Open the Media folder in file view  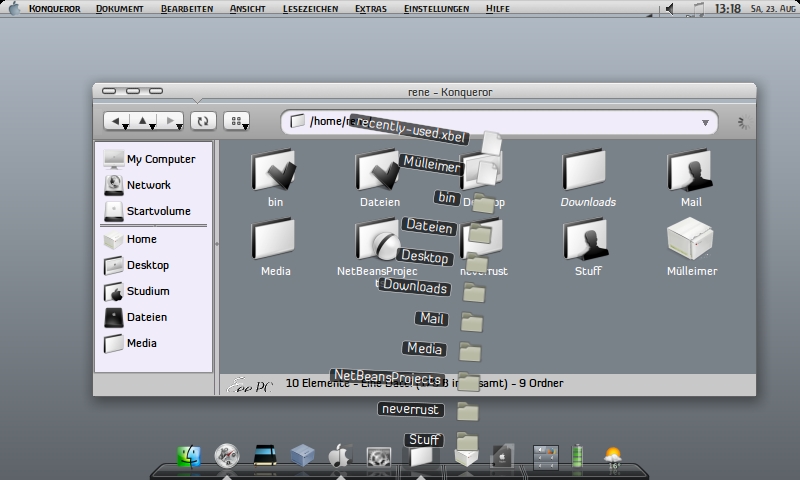click(x=275, y=247)
